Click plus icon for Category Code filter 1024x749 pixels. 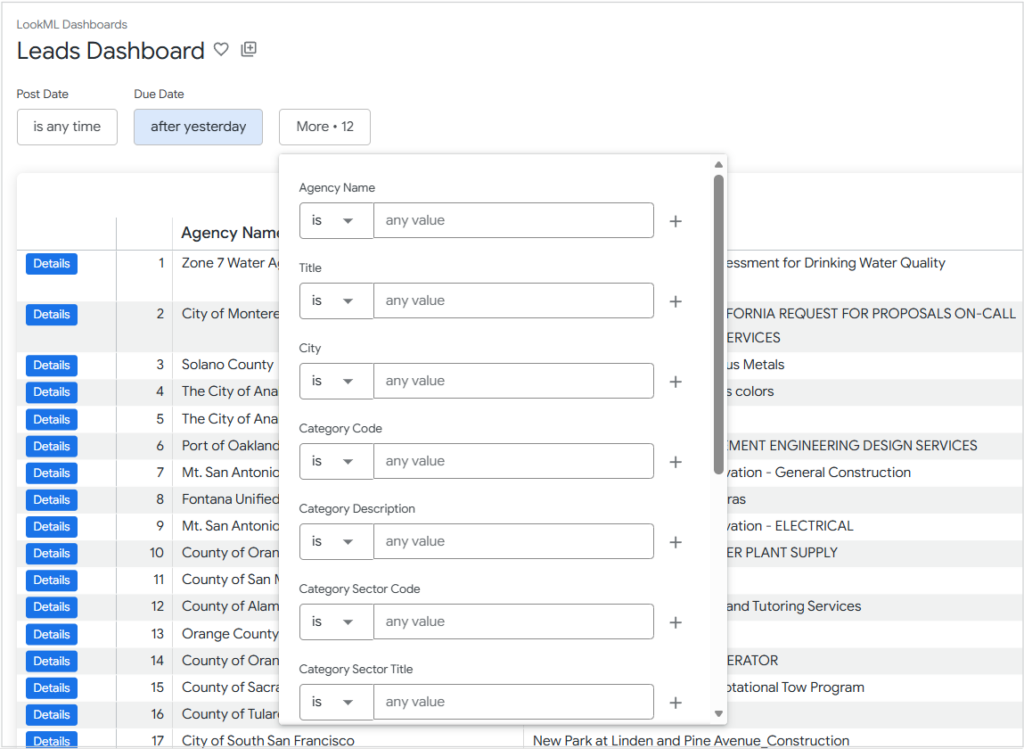(x=675, y=462)
